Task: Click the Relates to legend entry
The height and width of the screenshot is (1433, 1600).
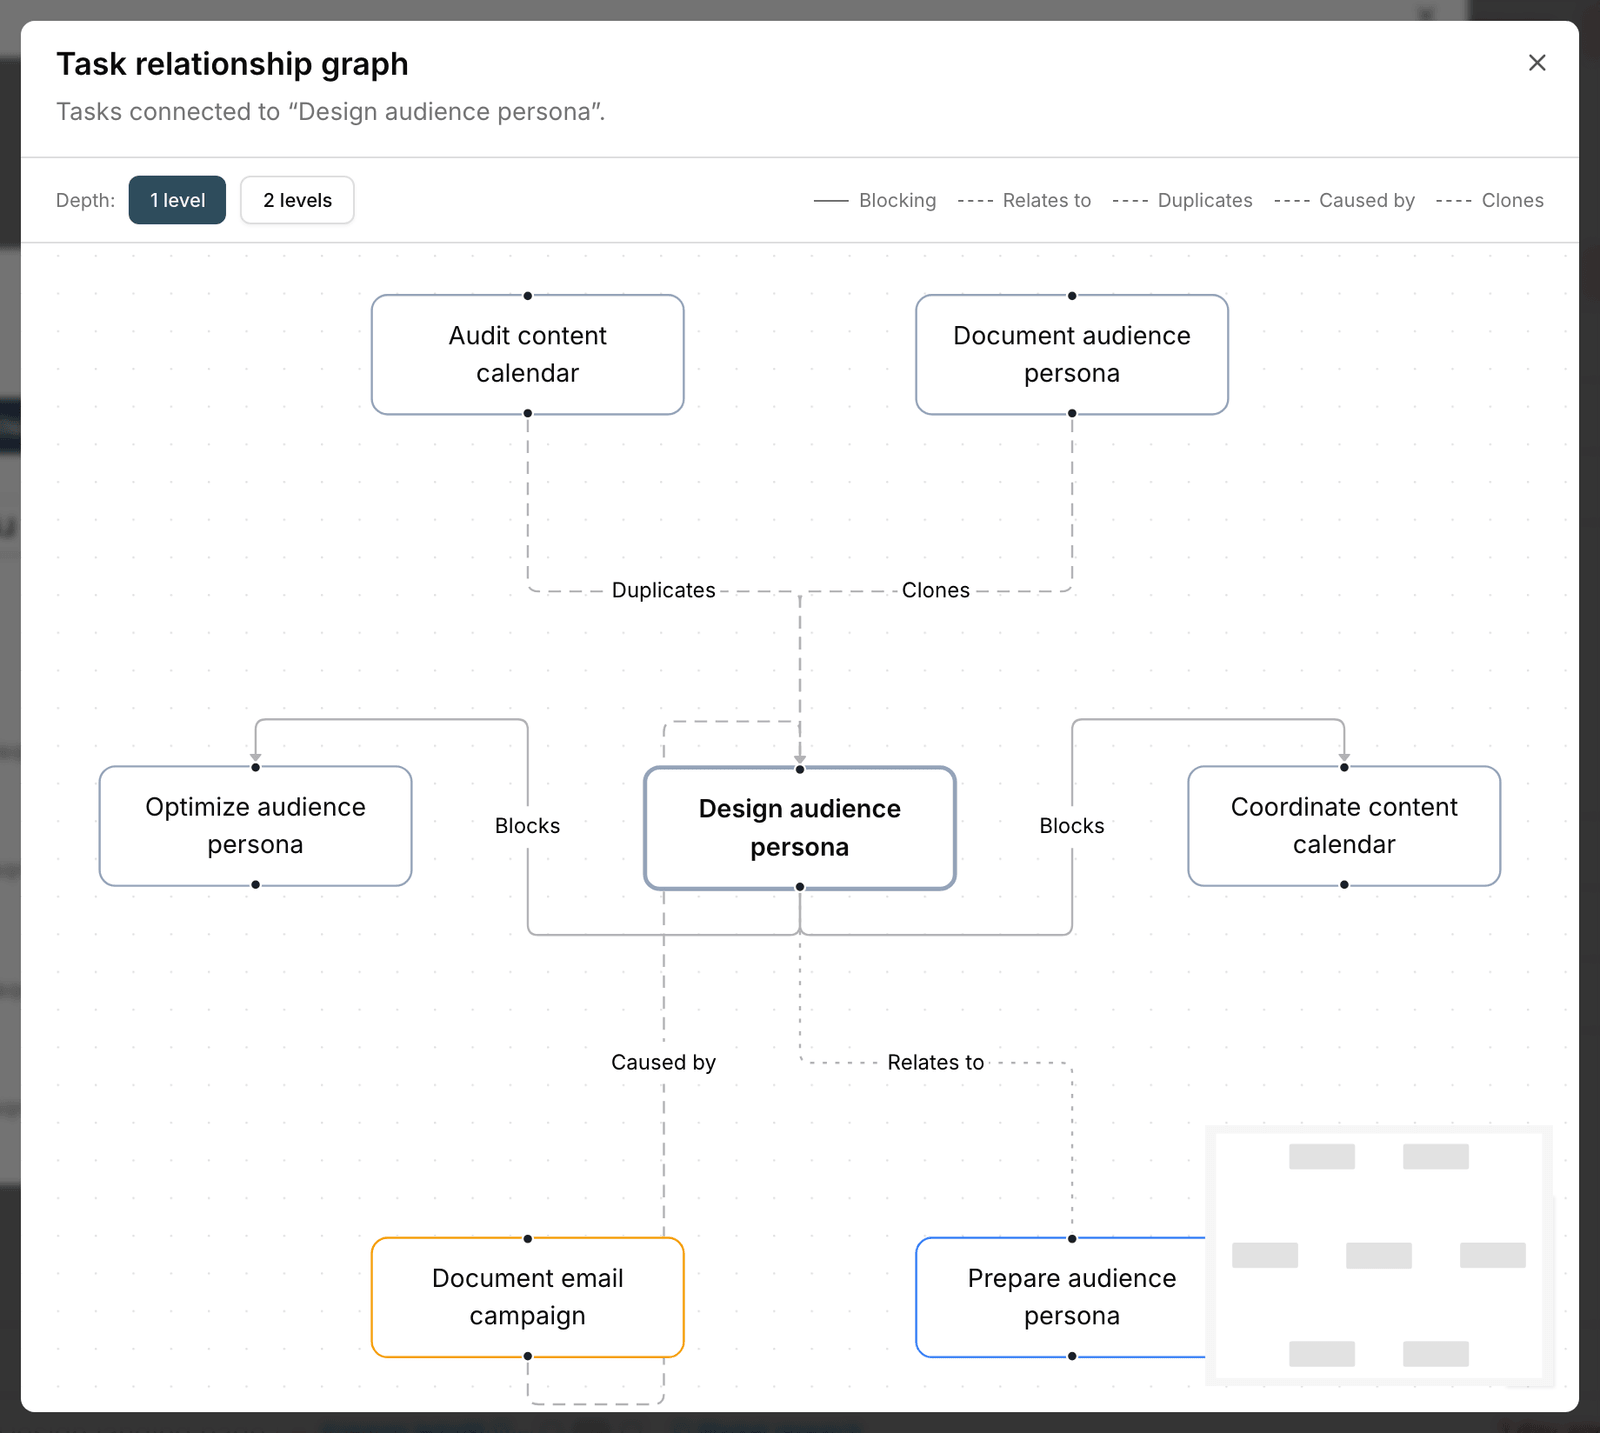Action: tap(1024, 200)
